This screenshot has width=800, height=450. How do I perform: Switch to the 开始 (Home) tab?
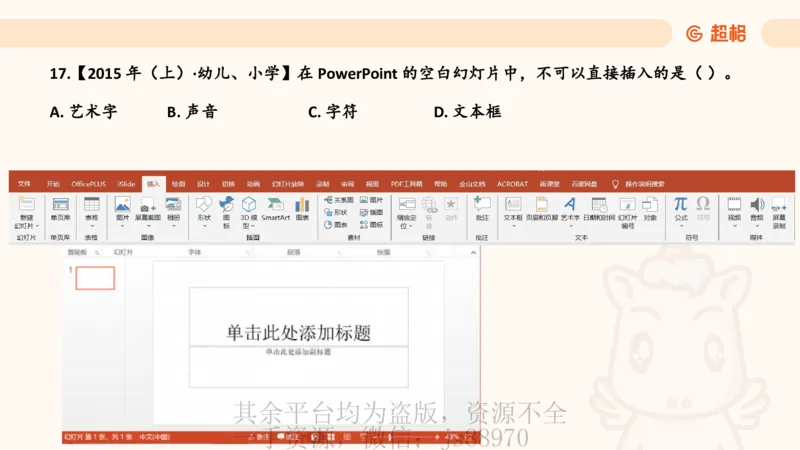click(53, 184)
